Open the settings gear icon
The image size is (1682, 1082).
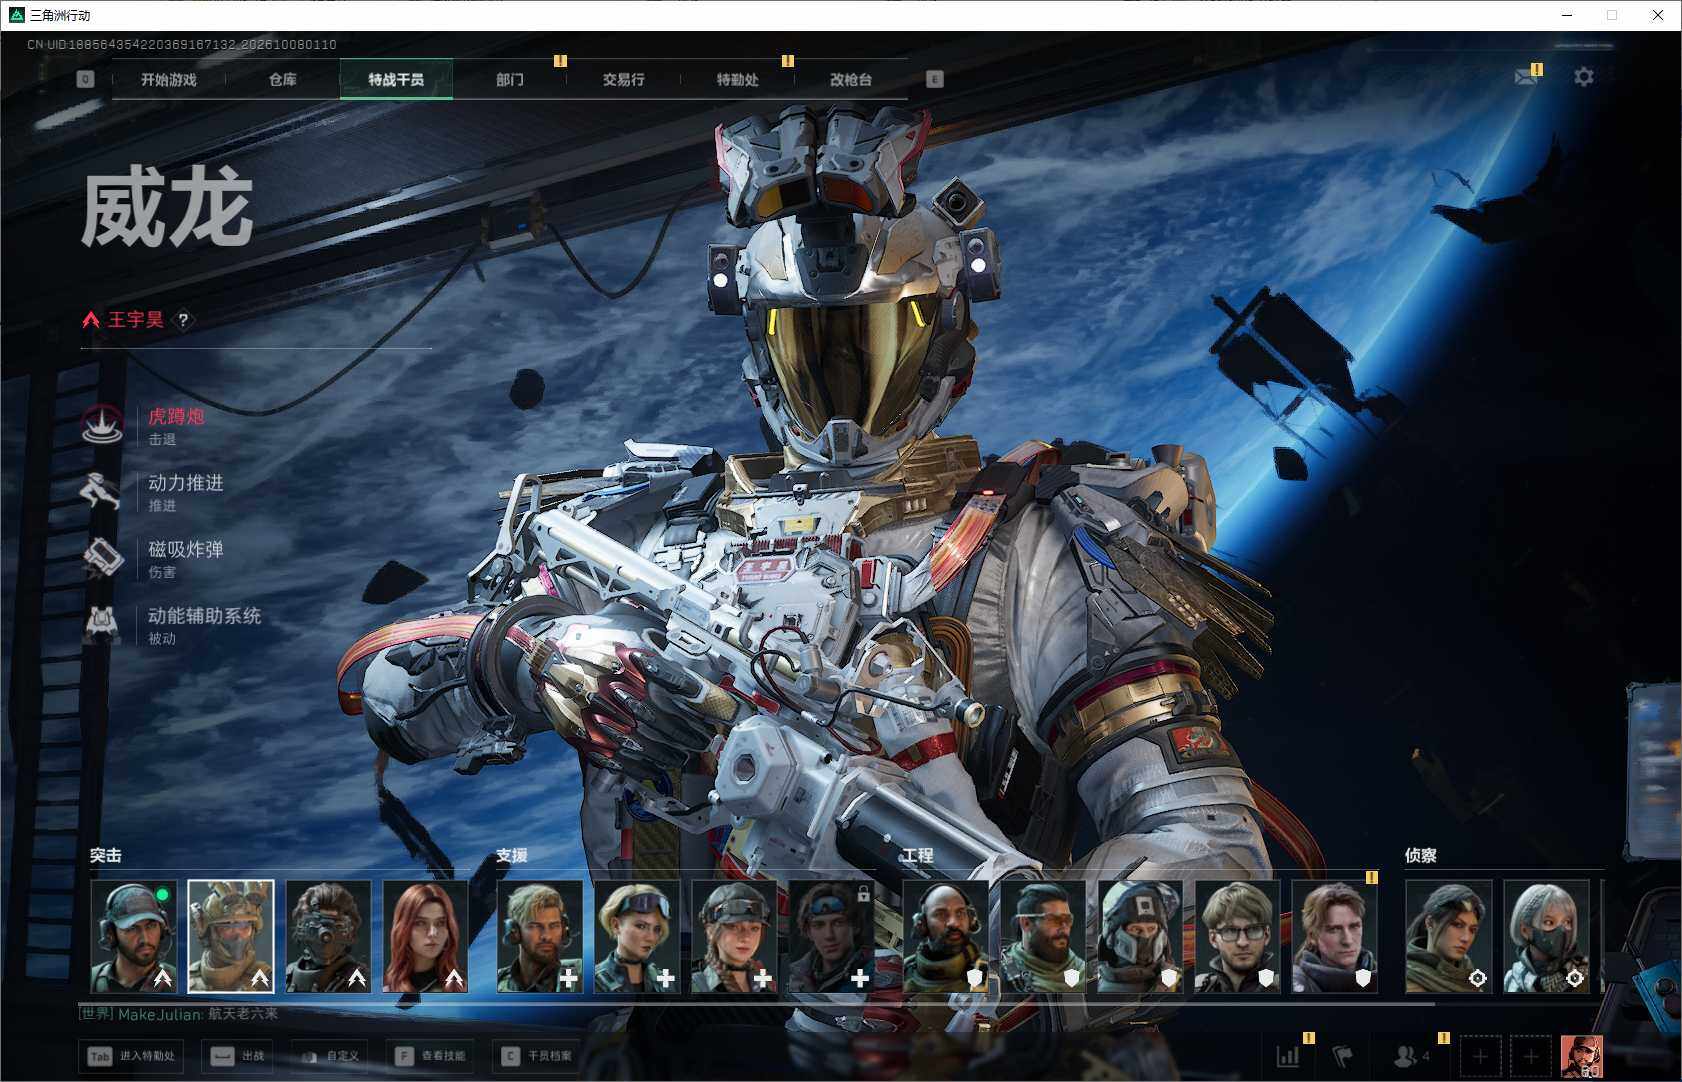pos(1584,77)
